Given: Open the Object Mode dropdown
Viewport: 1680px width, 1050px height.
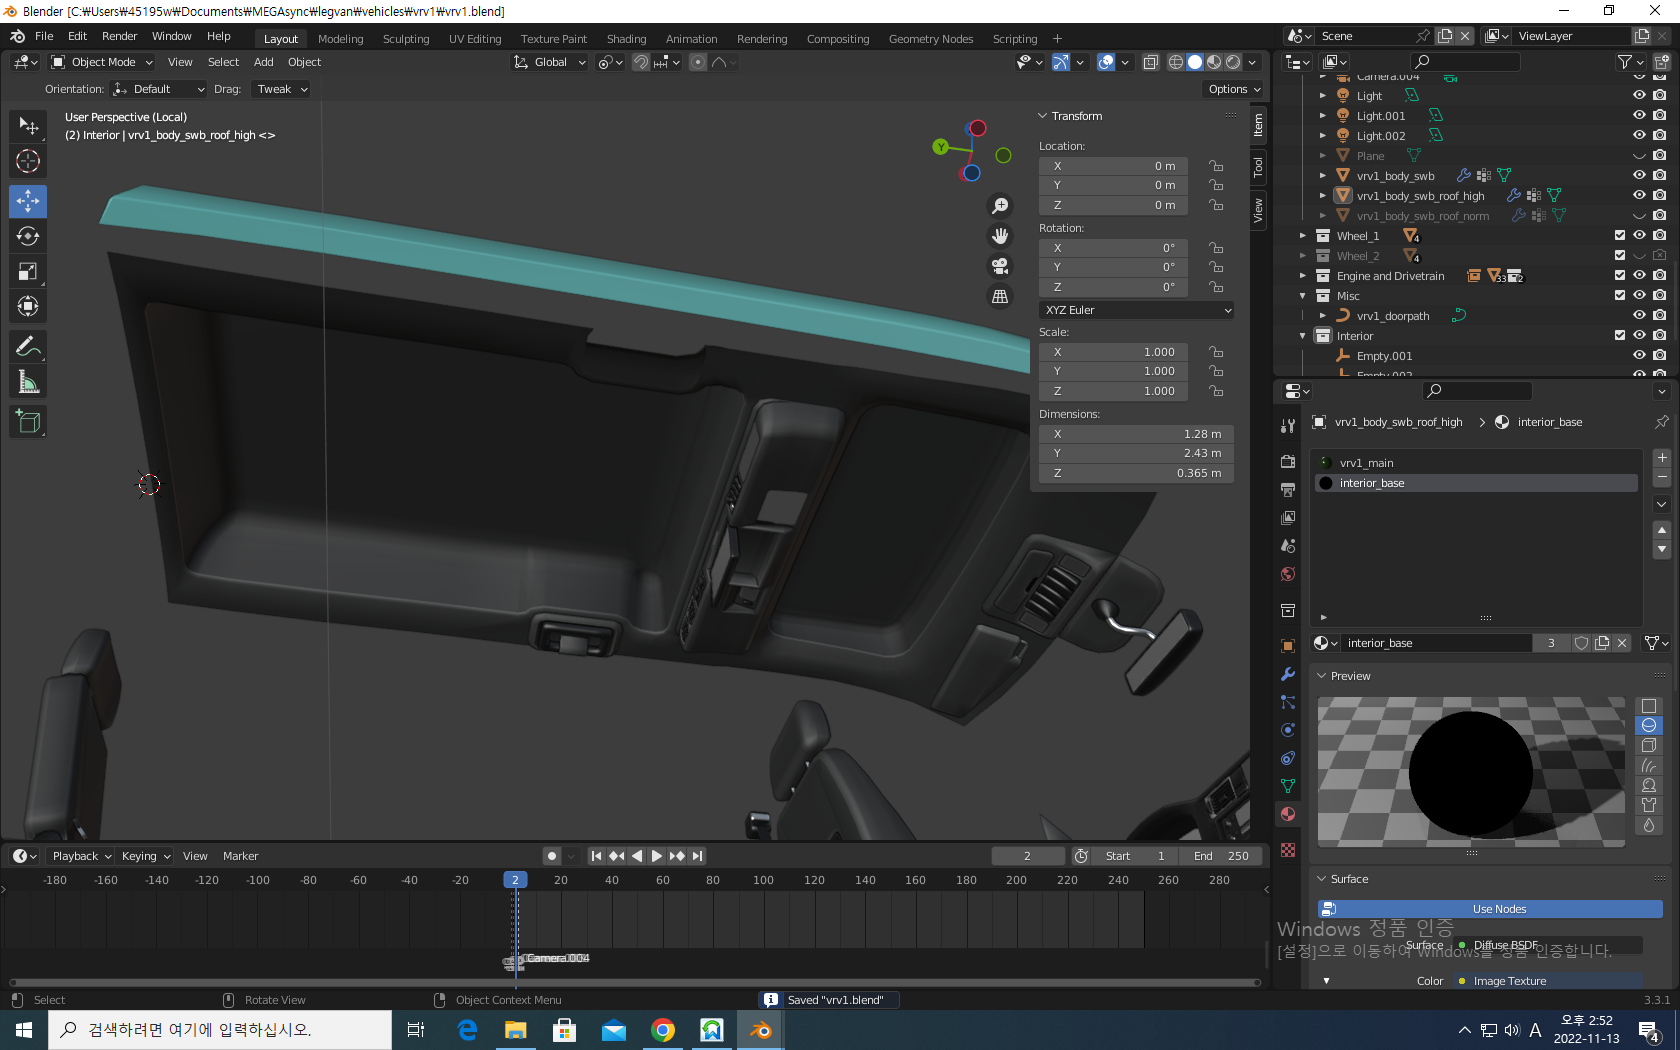Looking at the screenshot, I should (x=102, y=62).
